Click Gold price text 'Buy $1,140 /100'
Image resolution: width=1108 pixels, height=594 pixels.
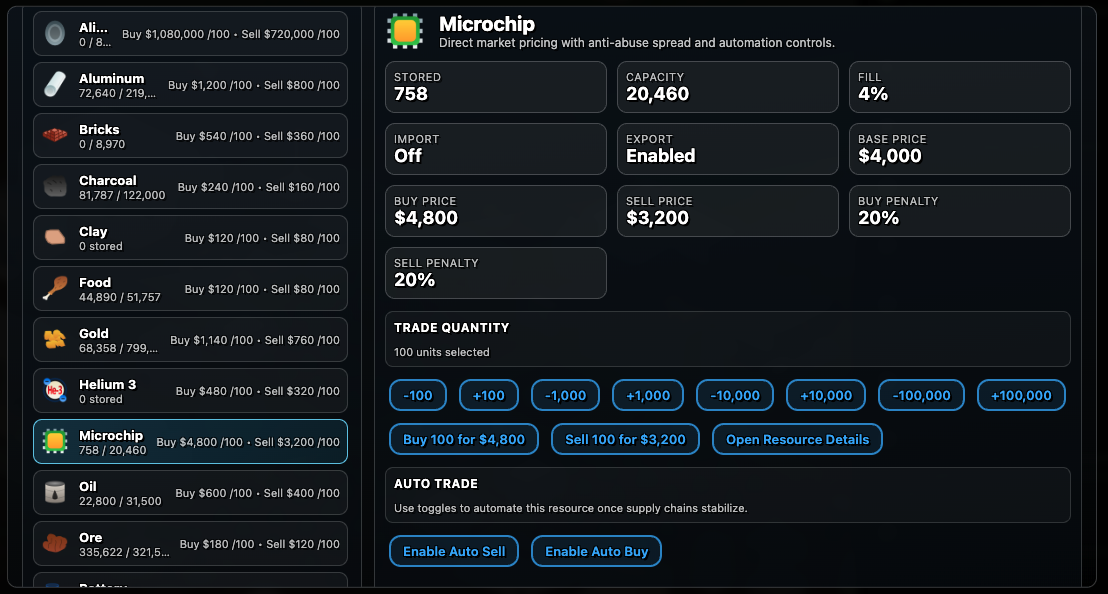pyautogui.click(x=211, y=340)
